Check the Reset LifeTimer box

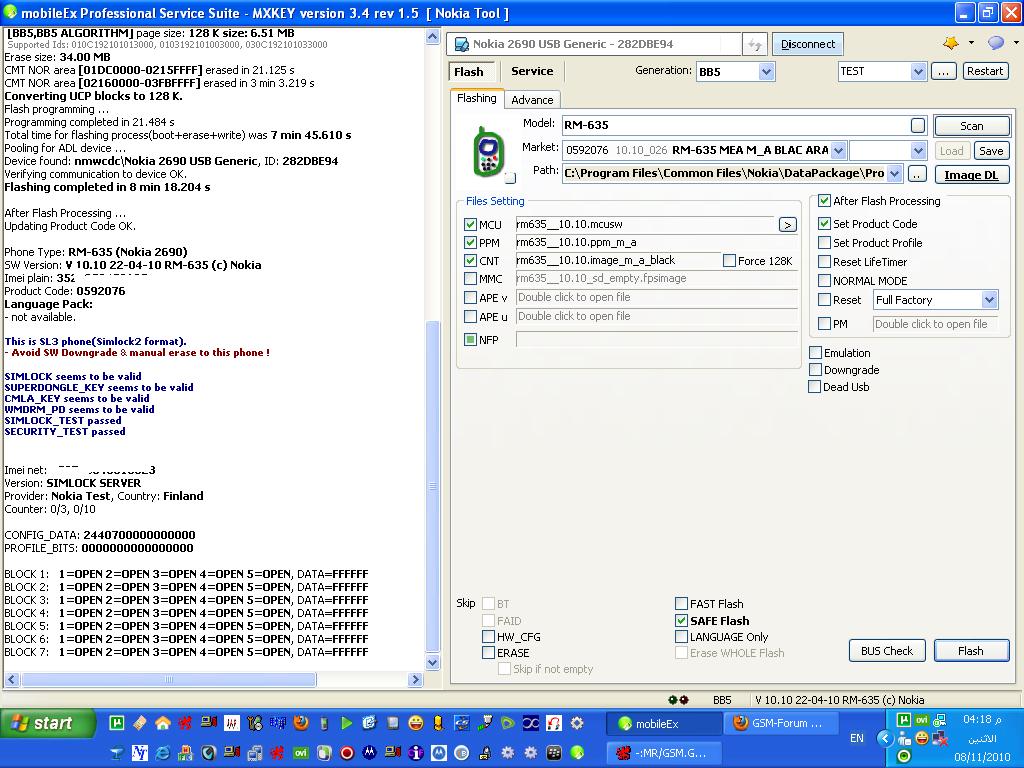824,262
